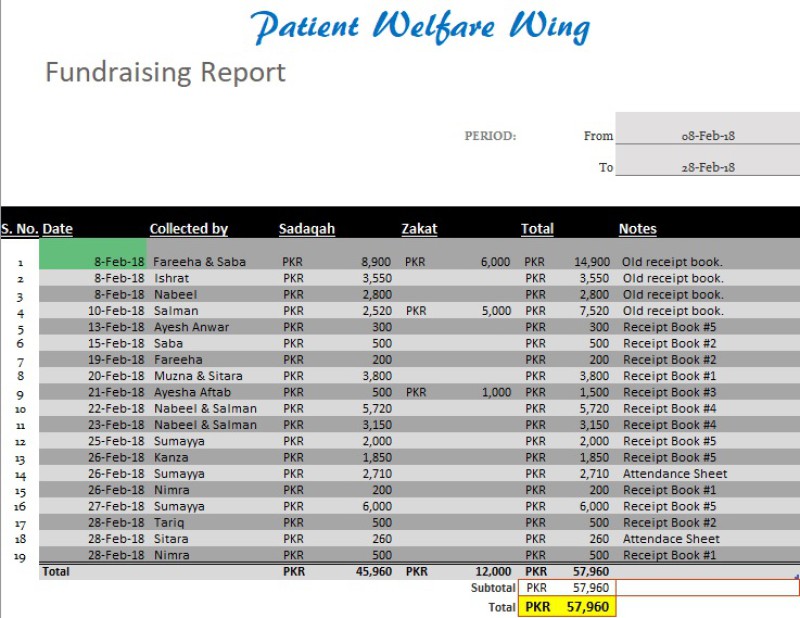Click the From date field showing 08-Feb-18
The image size is (800, 618).
(x=707, y=136)
